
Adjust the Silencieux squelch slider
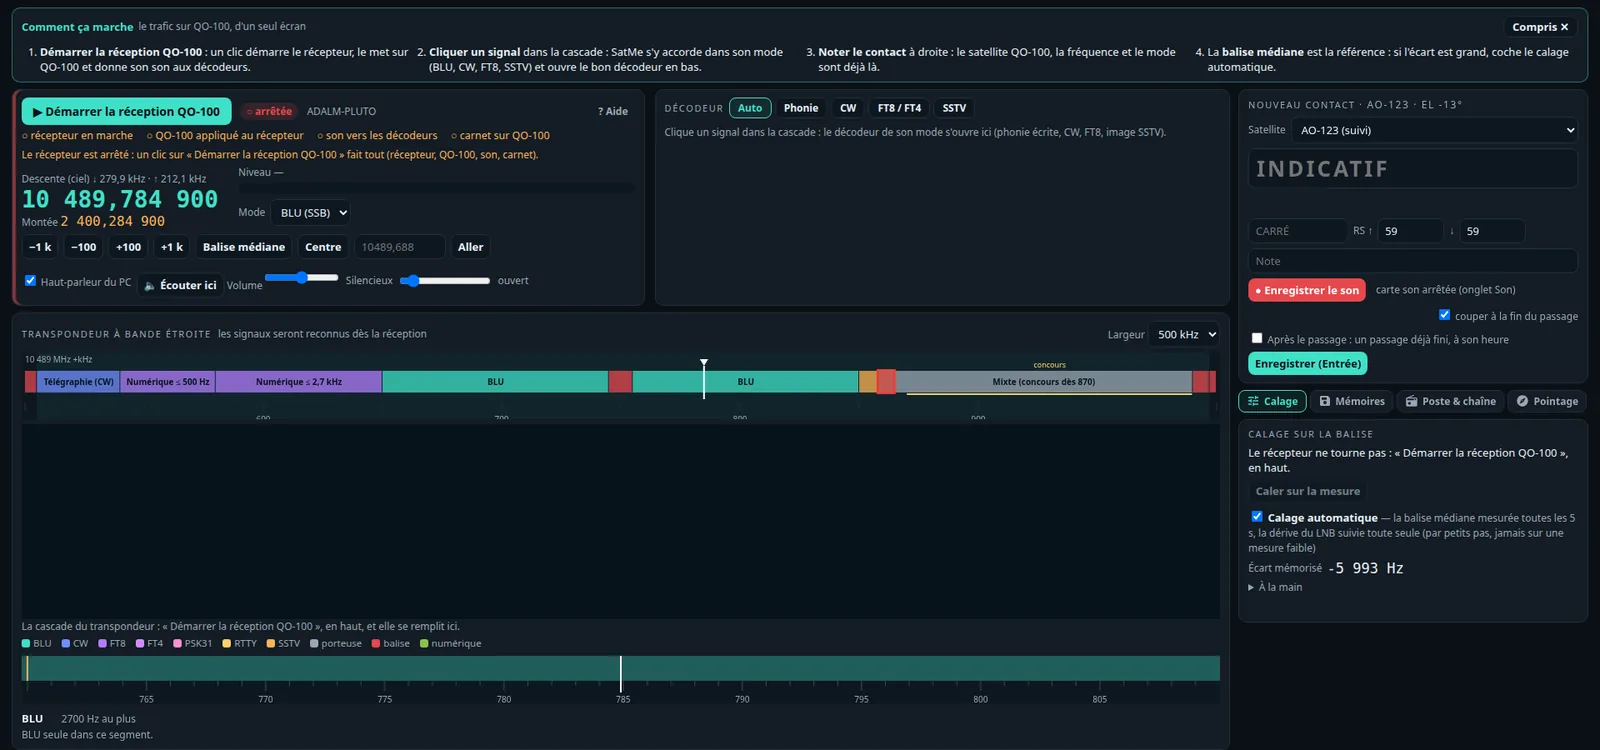click(x=445, y=281)
